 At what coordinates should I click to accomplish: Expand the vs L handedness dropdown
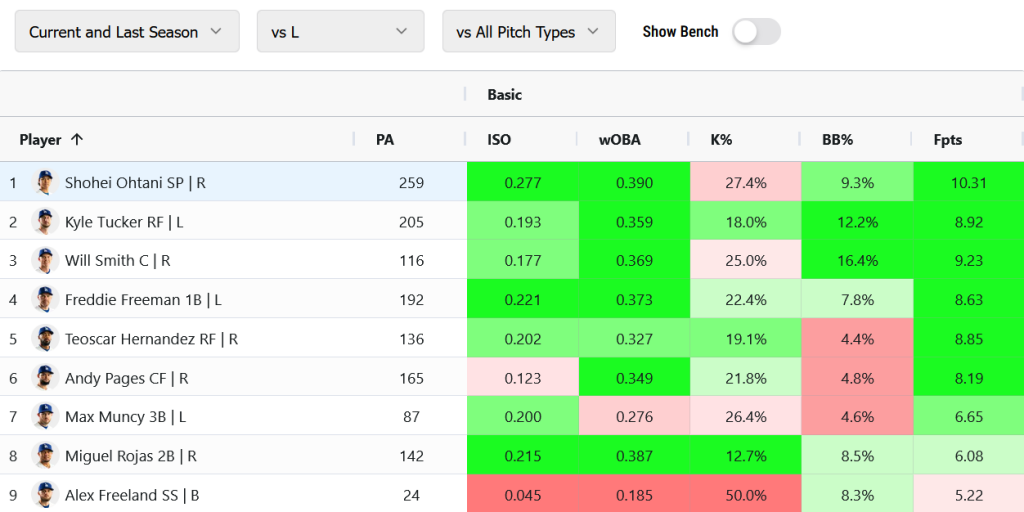(x=340, y=32)
